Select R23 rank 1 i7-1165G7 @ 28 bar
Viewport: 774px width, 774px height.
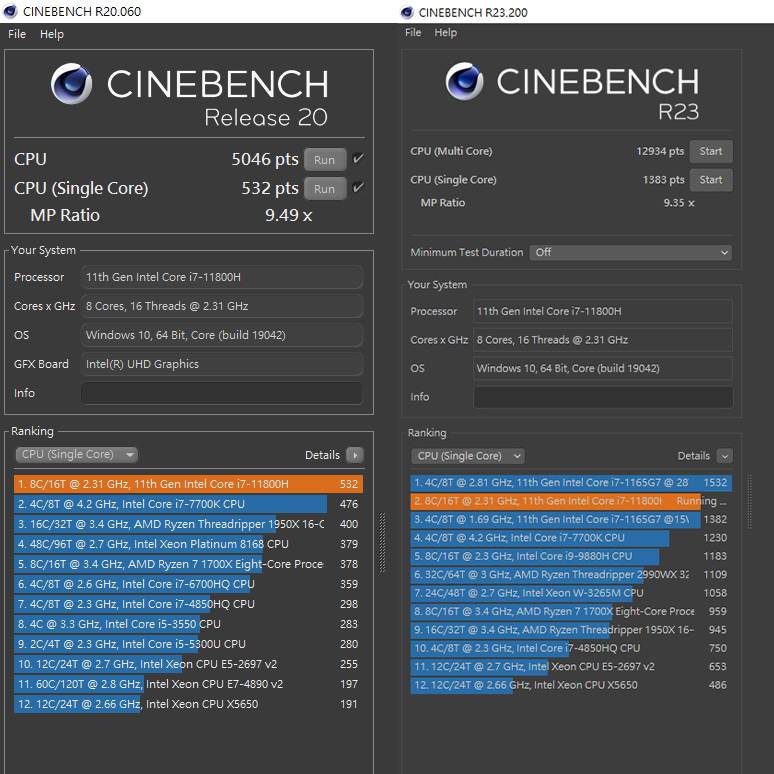[x=571, y=483]
